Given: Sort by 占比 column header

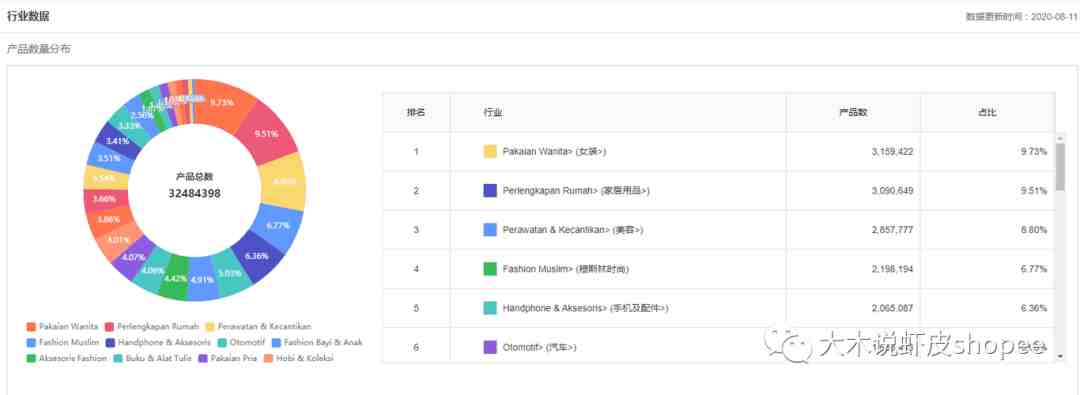Looking at the screenshot, I should point(987,112).
